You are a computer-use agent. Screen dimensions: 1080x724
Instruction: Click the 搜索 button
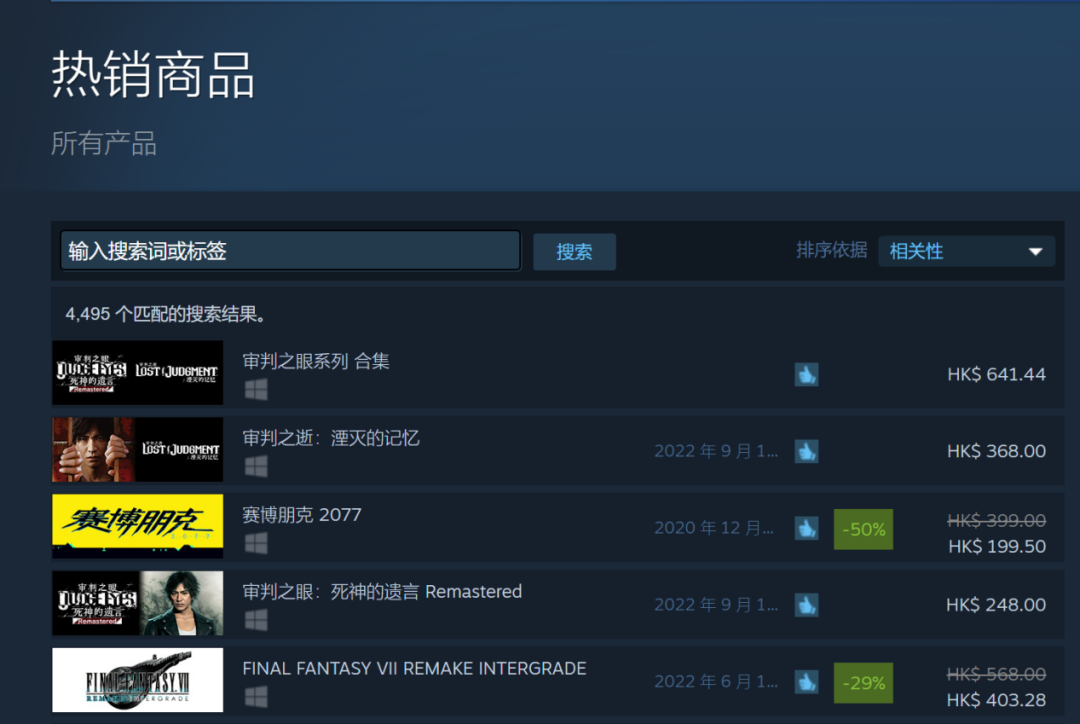574,251
